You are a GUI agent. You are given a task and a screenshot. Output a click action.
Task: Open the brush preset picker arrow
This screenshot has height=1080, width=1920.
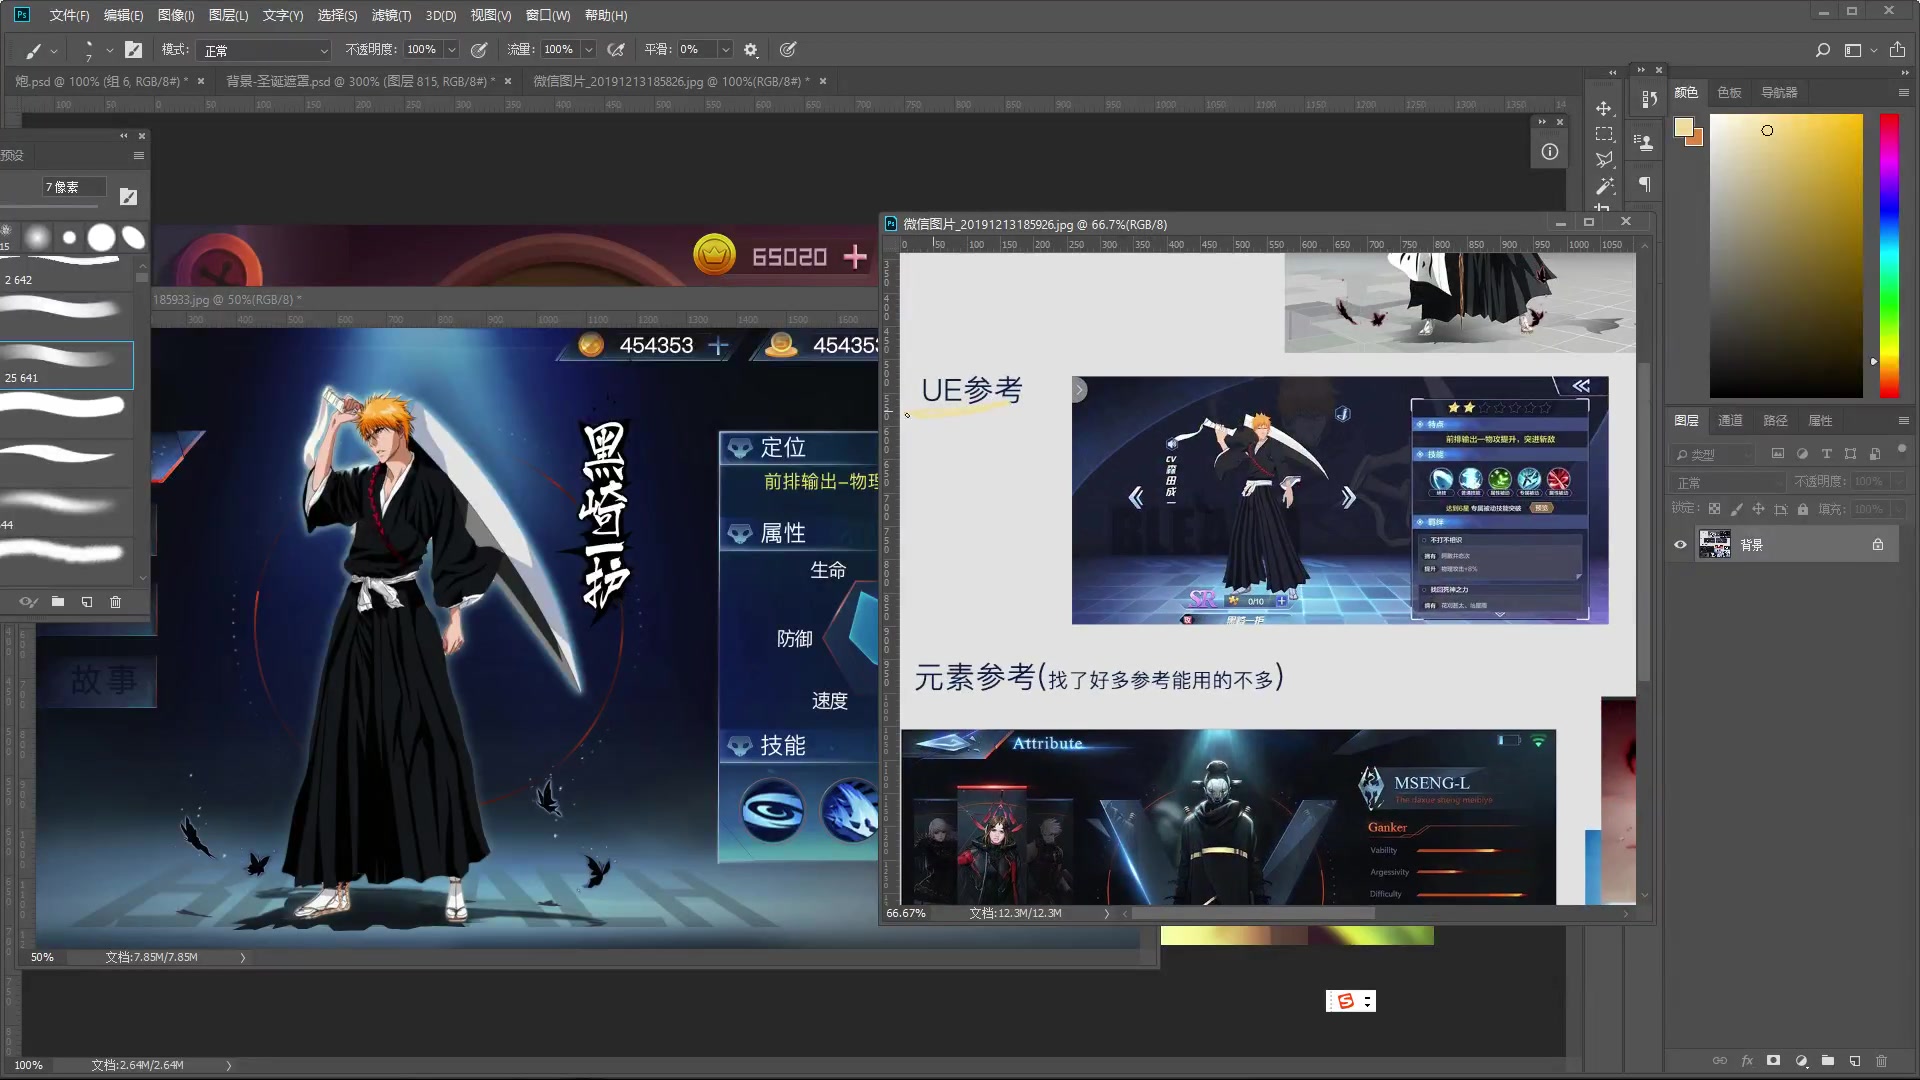109,50
